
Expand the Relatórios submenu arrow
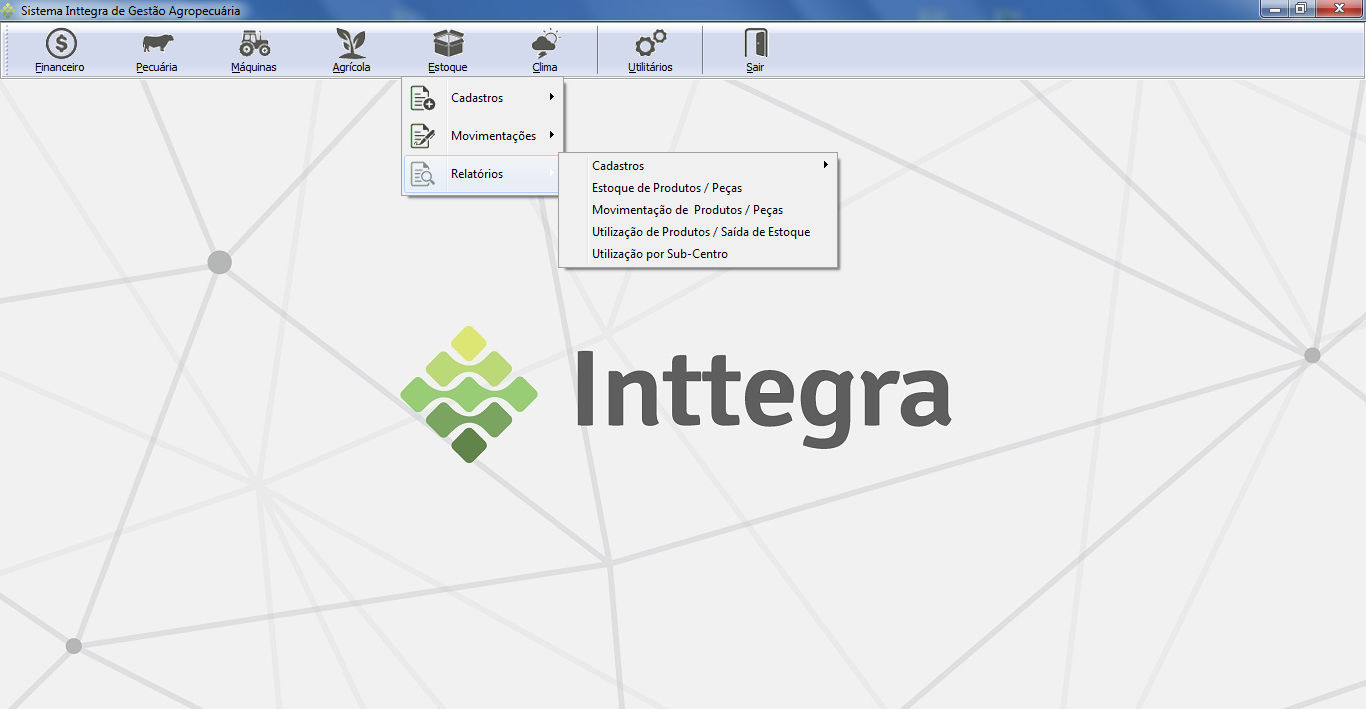point(552,173)
